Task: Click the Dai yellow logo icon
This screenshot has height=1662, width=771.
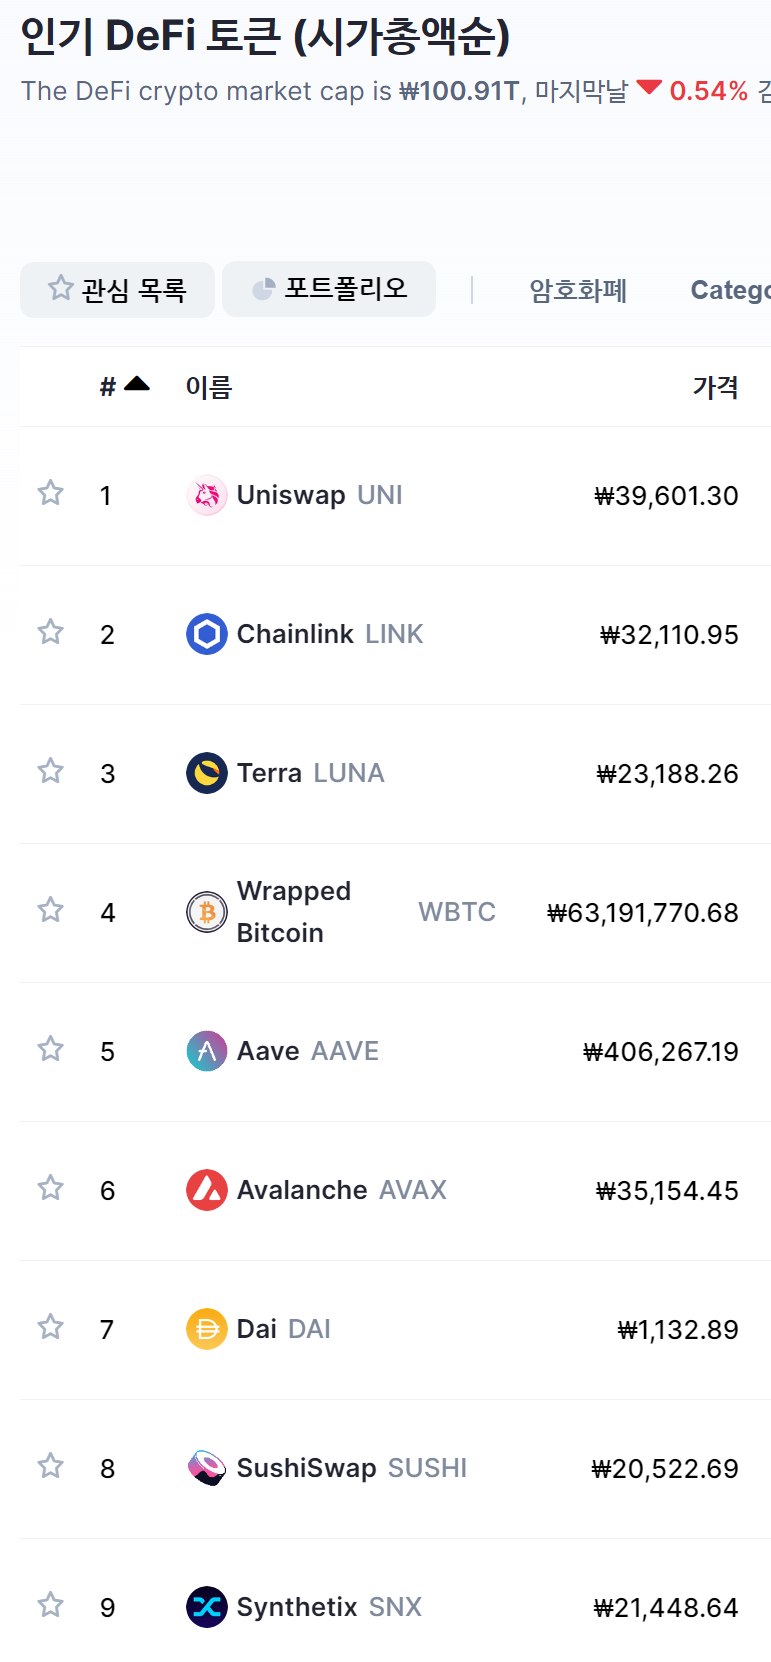Action: tap(207, 1329)
